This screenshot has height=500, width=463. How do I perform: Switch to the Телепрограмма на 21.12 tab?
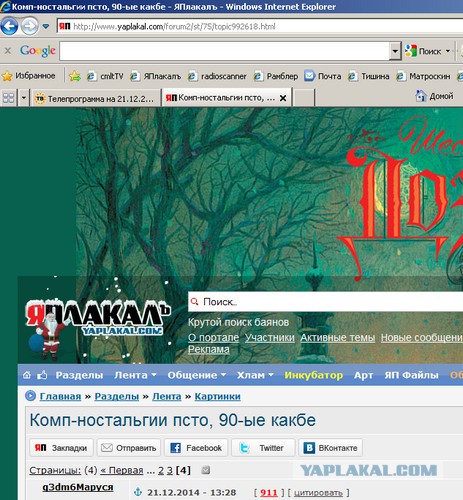tap(95, 98)
